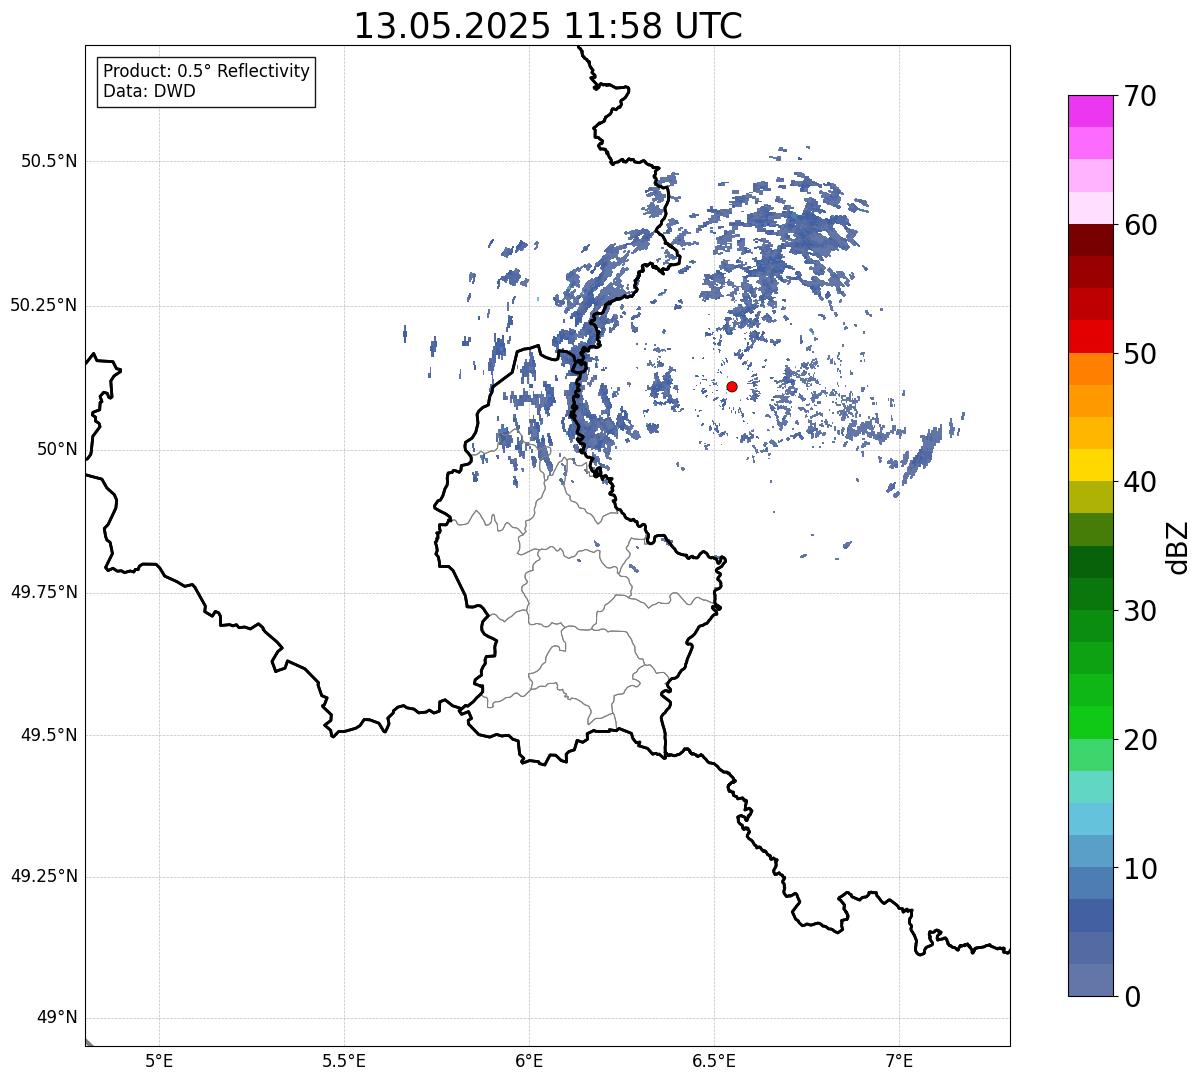Click the title '13.05.2025 11:58 UTC'

(x=548, y=26)
